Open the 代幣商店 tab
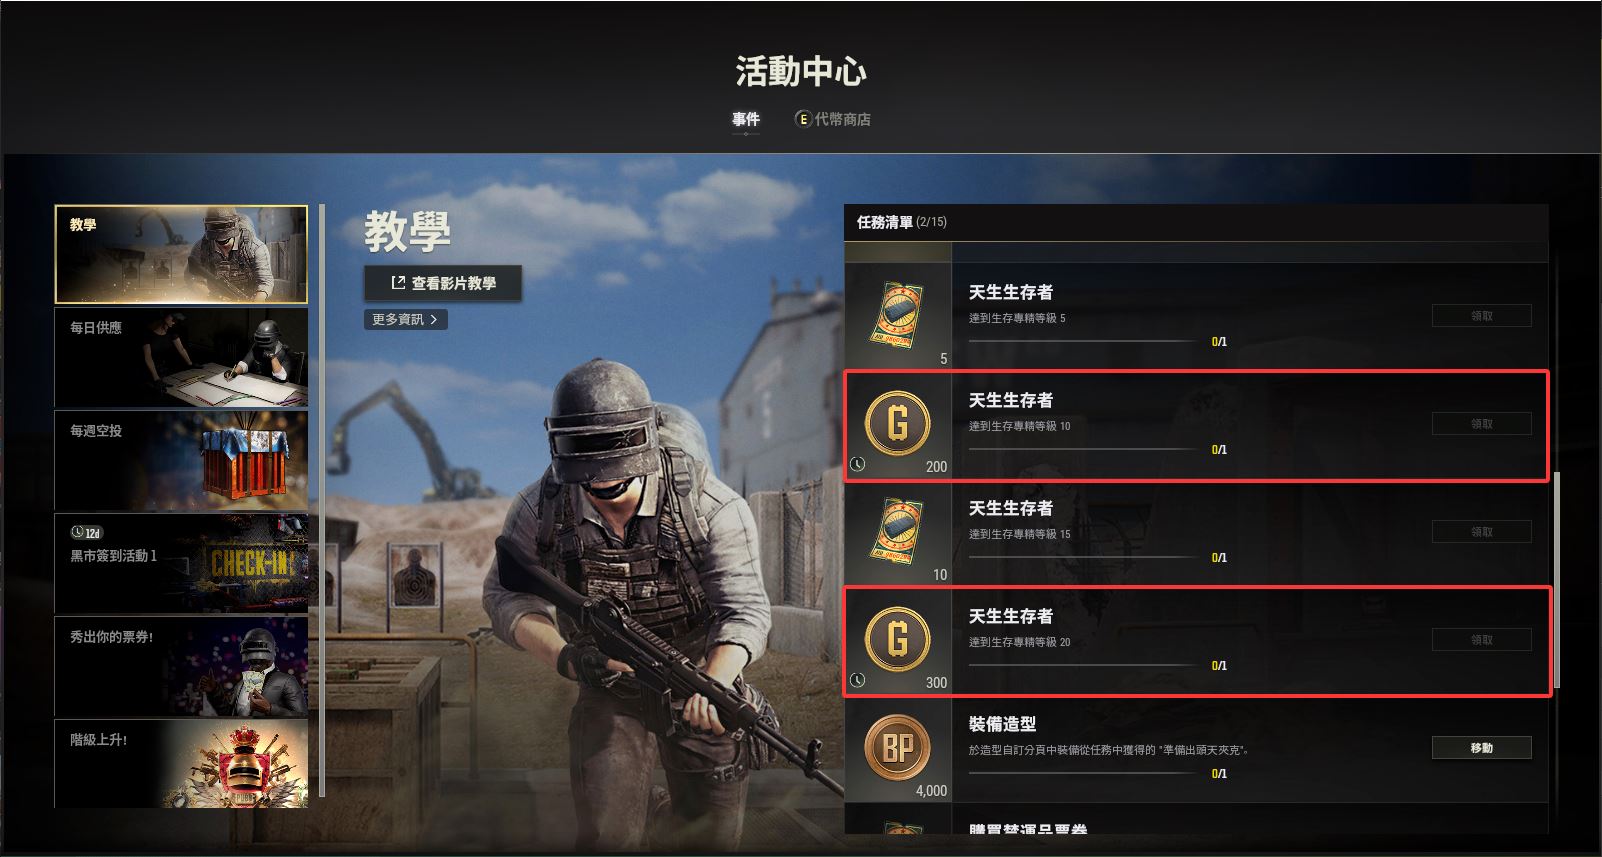This screenshot has width=1602, height=857. coord(842,119)
